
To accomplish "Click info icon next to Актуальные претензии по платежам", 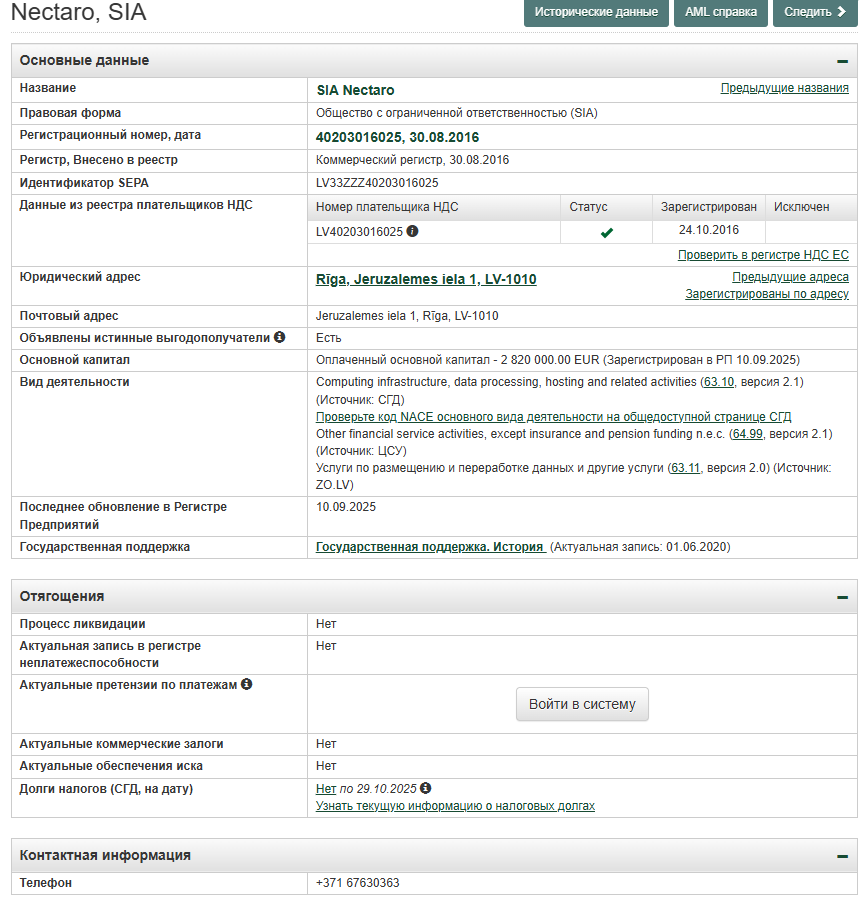I will click(x=246, y=685).
